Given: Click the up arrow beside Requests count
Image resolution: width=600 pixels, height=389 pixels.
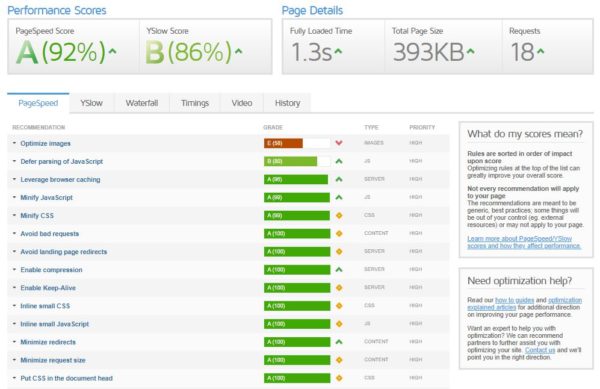Looking at the screenshot, I should tap(540, 50).
